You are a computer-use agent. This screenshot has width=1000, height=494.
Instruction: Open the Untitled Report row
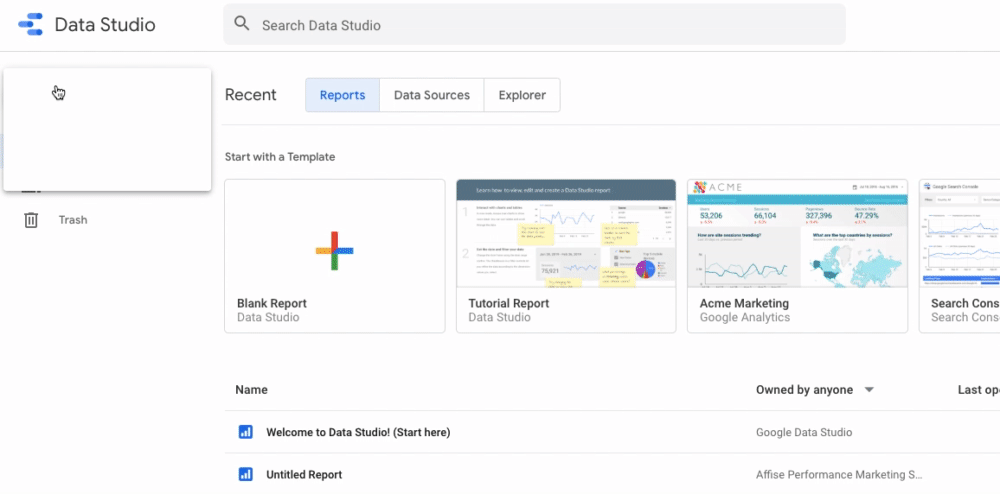point(612,474)
